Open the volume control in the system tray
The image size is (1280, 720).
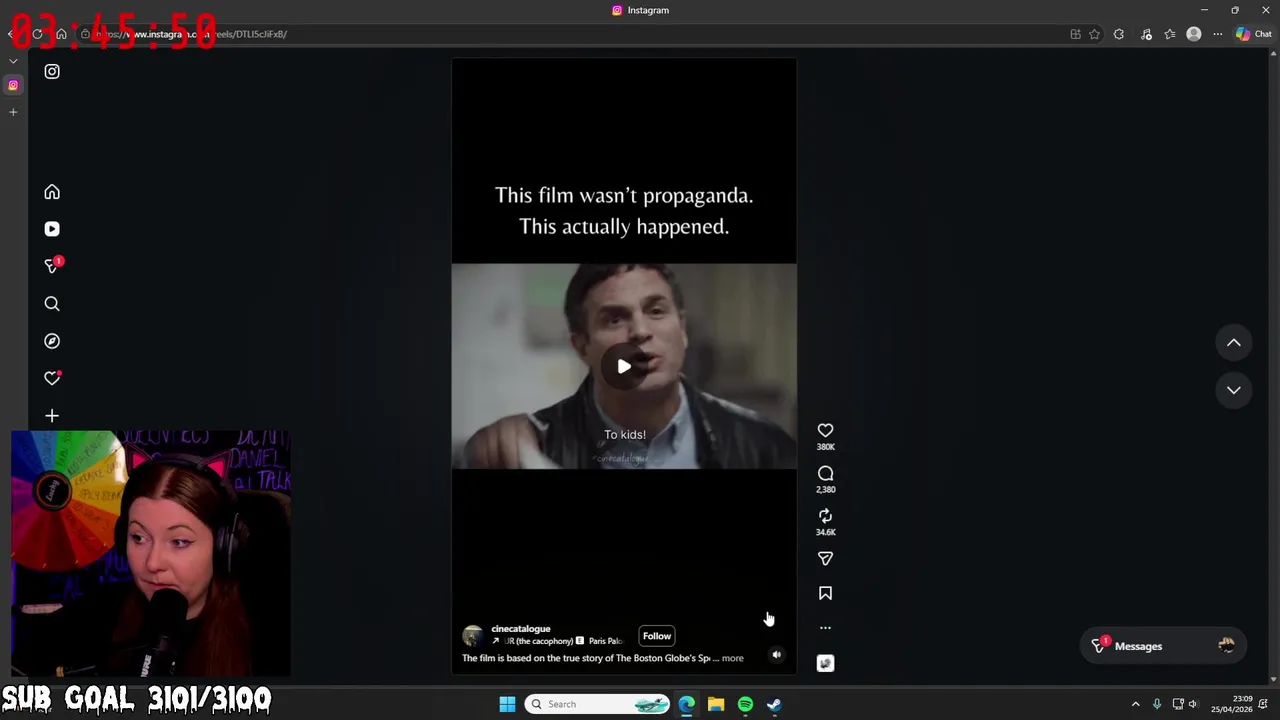(x=1192, y=704)
